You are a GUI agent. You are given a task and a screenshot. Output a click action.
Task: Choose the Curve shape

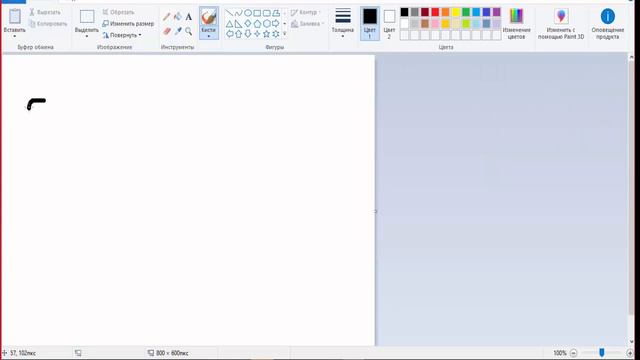(x=238, y=13)
